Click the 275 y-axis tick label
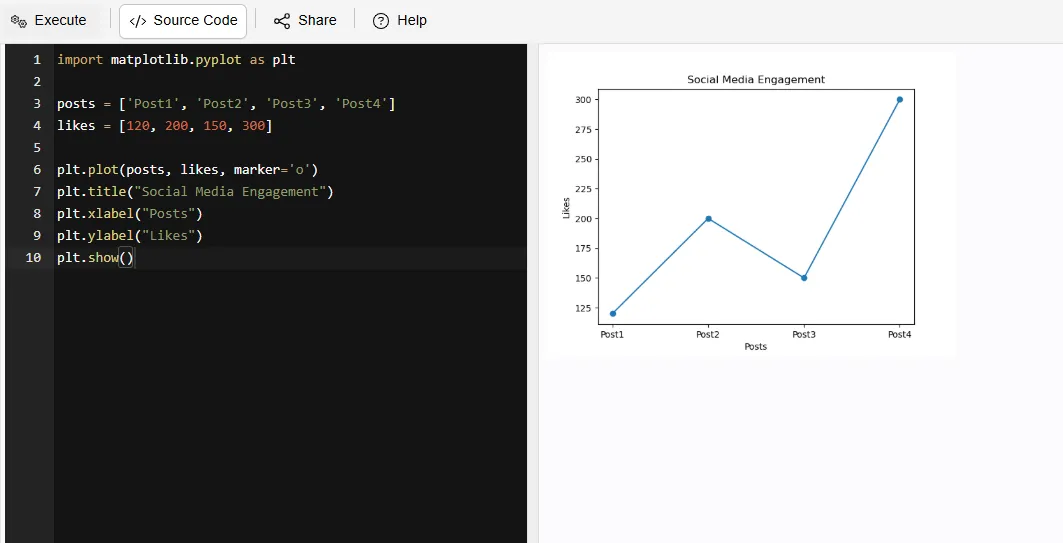The width and height of the screenshot is (1063, 543). point(584,129)
